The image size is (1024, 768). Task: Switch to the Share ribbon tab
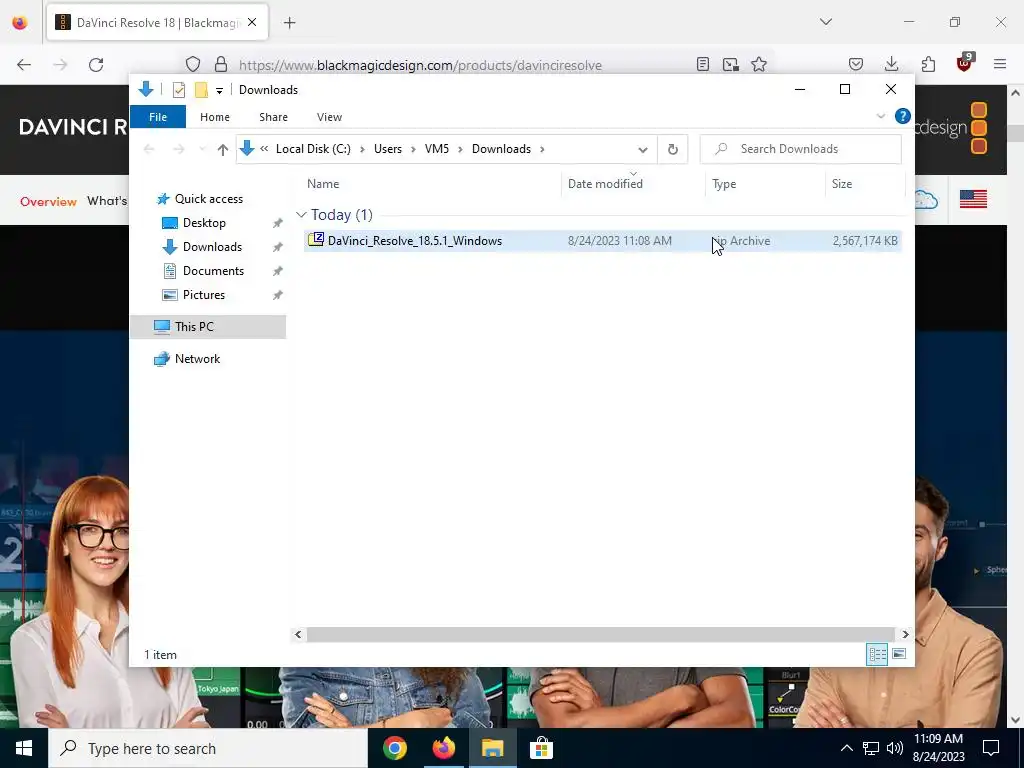click(273, 117)
